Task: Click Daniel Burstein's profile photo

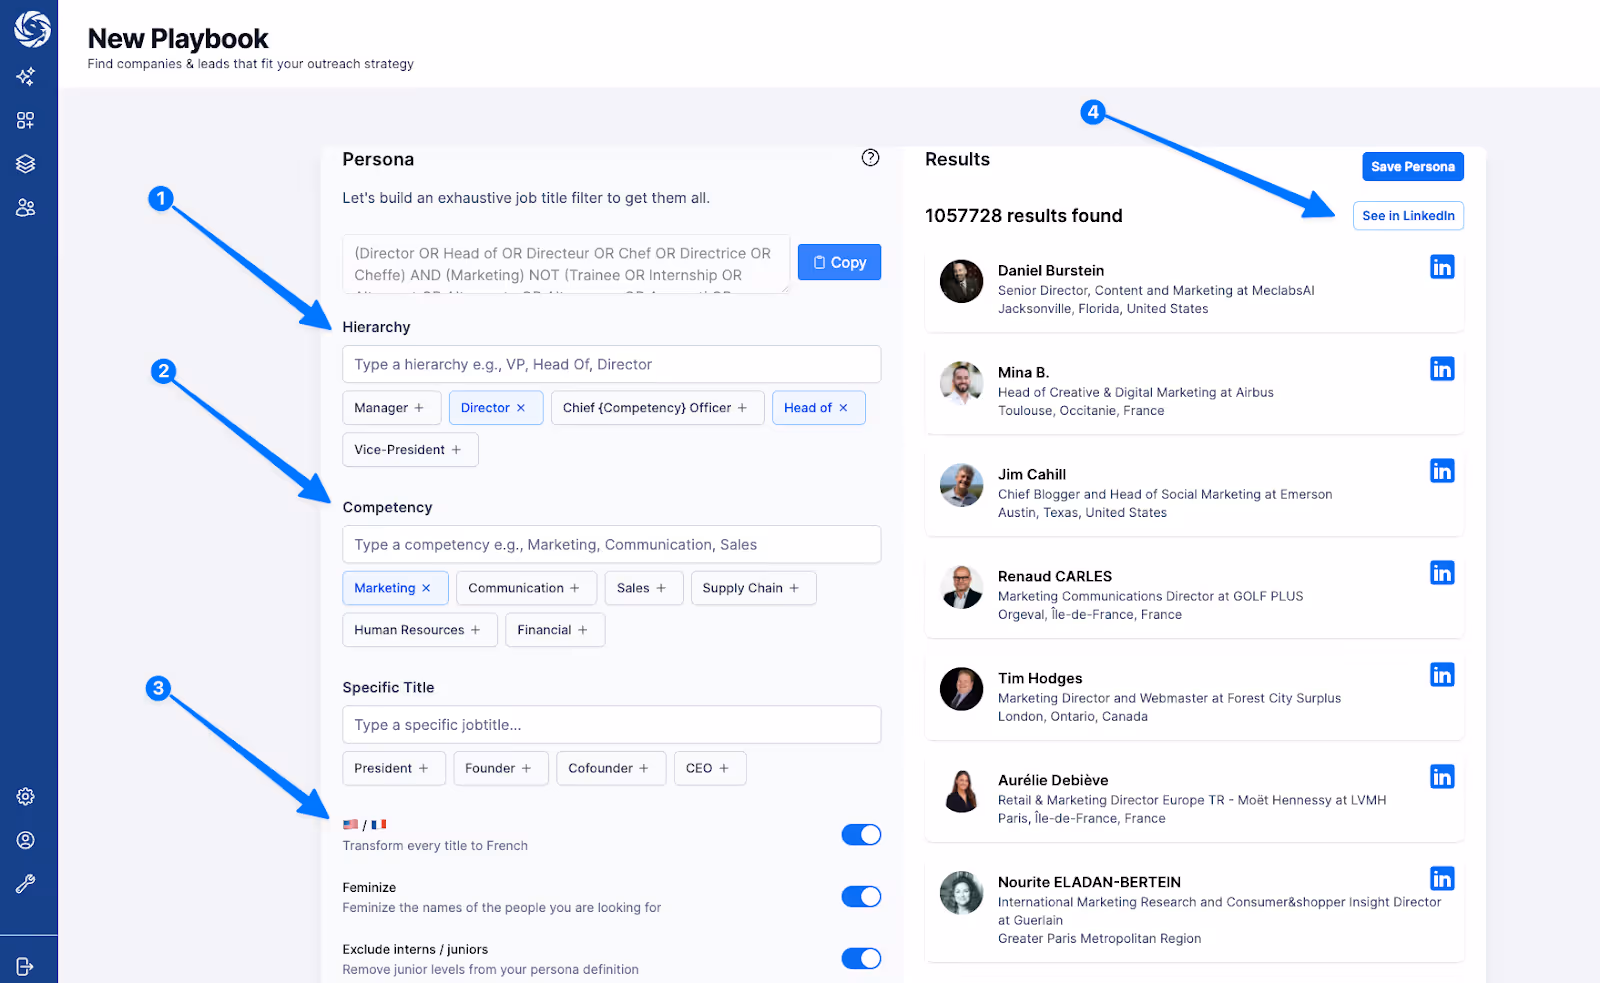Action: point(961,281)
